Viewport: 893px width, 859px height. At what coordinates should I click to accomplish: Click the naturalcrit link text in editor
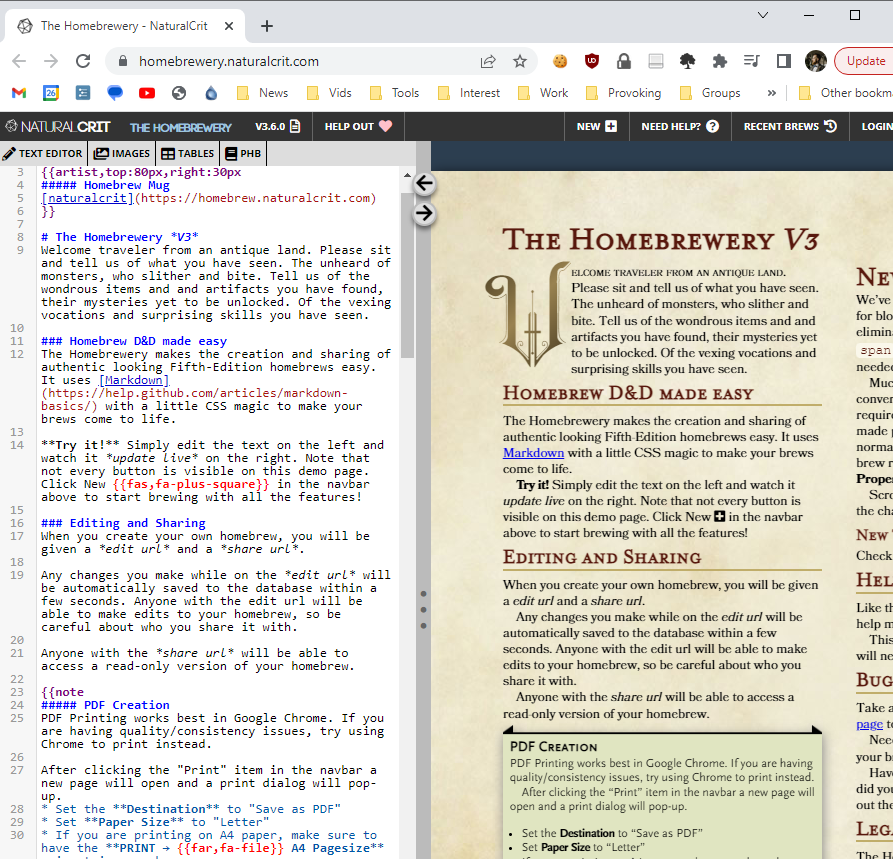[x=87, y=198]
